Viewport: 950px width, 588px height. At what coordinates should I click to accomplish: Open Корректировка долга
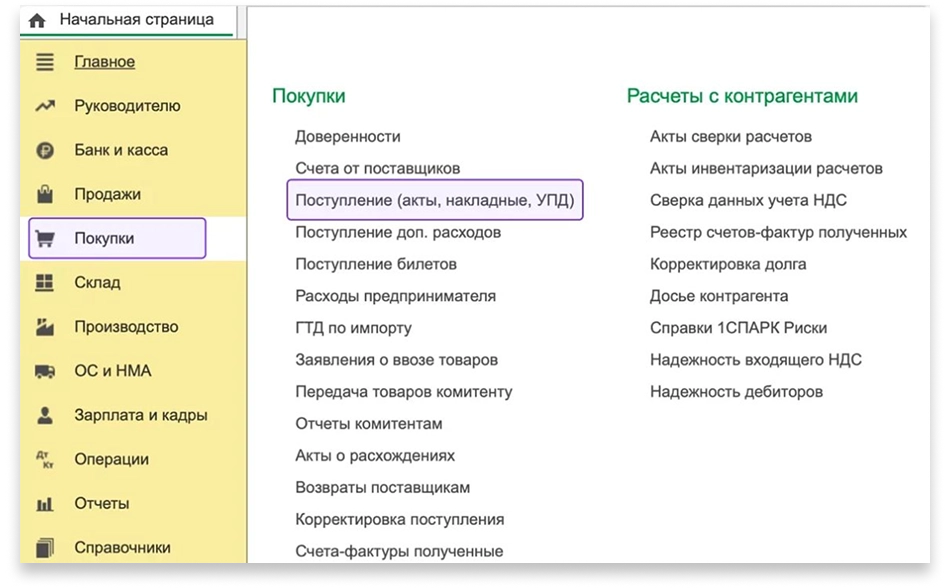(728, 265)
